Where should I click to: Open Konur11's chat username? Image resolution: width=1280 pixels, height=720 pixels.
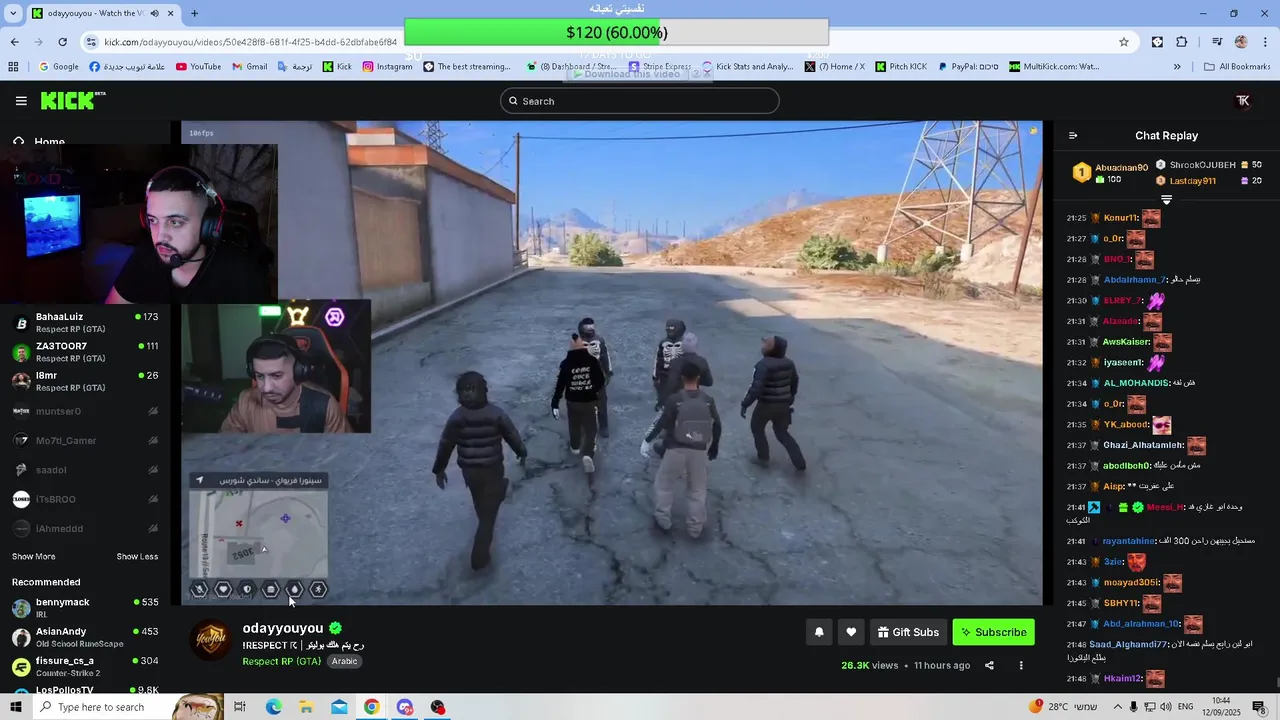[x=1120, y=218]
